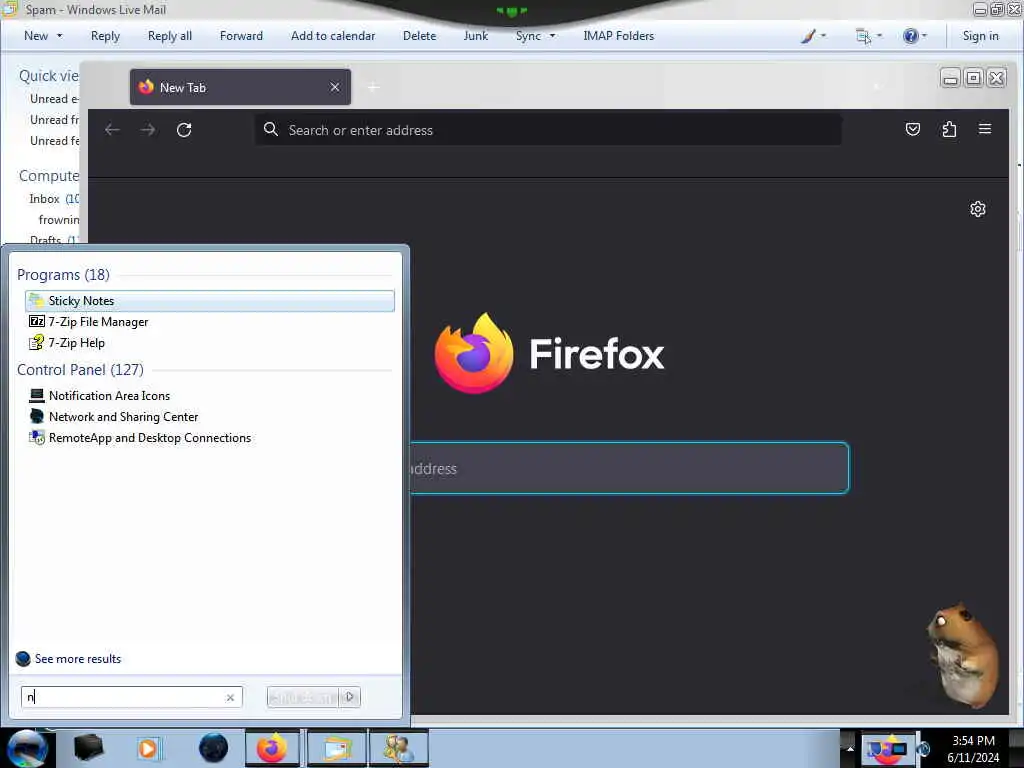1024x768 pixels.
Task: Expand the help dropdown arrow
Action: click(924, 36)
